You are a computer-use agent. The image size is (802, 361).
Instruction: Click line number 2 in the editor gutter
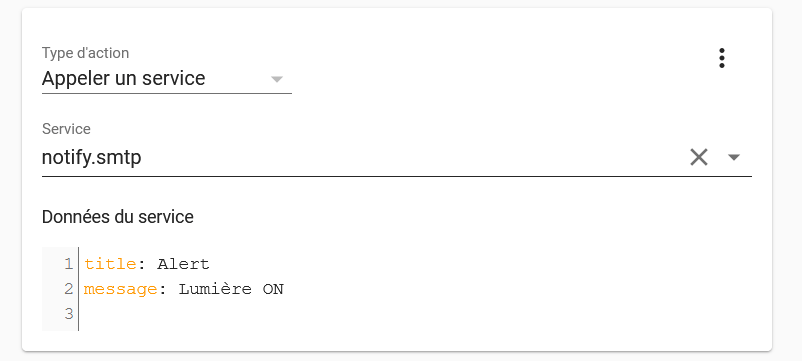[69, 289]
